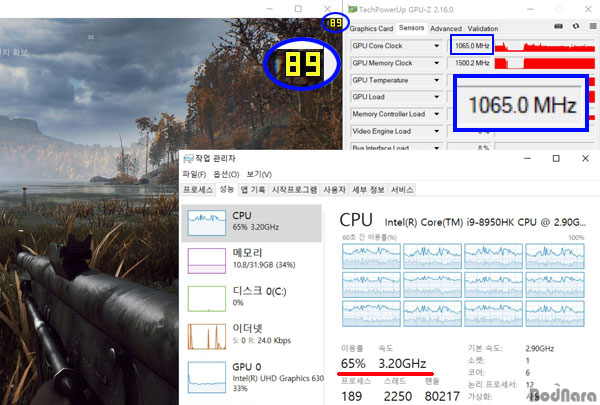Select the GPU 0 Intel UHD Graphics sidebar item
The image size is (600, 405).
point(251,377)
